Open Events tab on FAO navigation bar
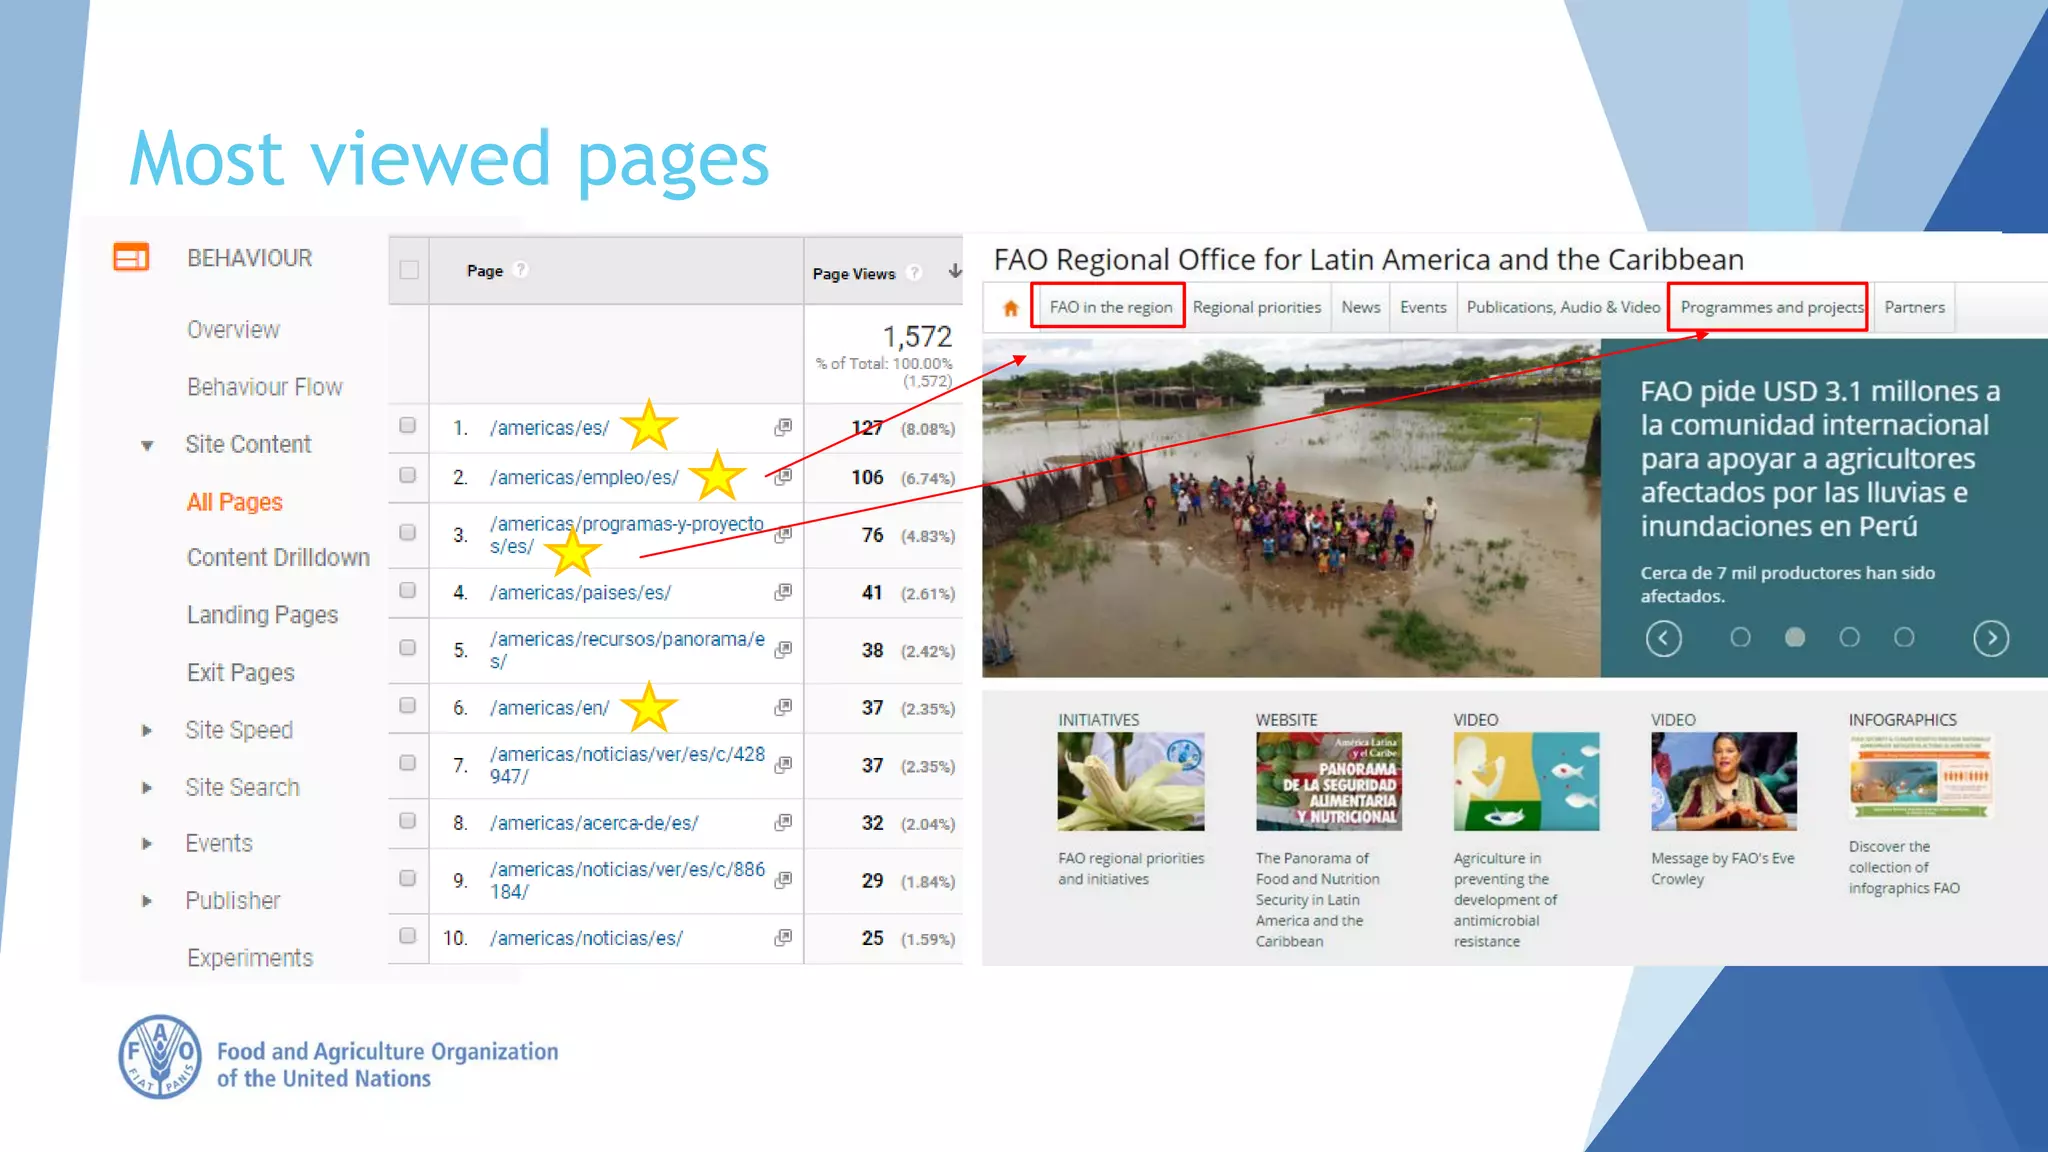The height and width of the screenshot is (1152, 2048). (x=1423, y=308)
